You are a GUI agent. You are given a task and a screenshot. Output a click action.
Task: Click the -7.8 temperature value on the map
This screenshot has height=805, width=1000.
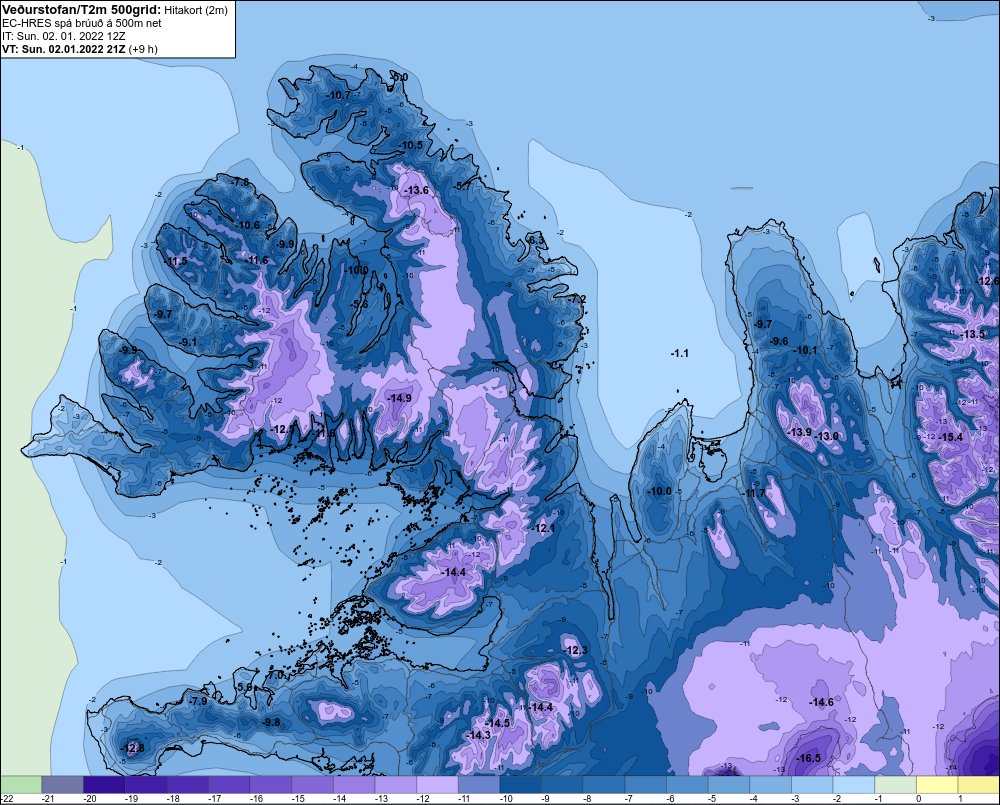tap(240, 182)
